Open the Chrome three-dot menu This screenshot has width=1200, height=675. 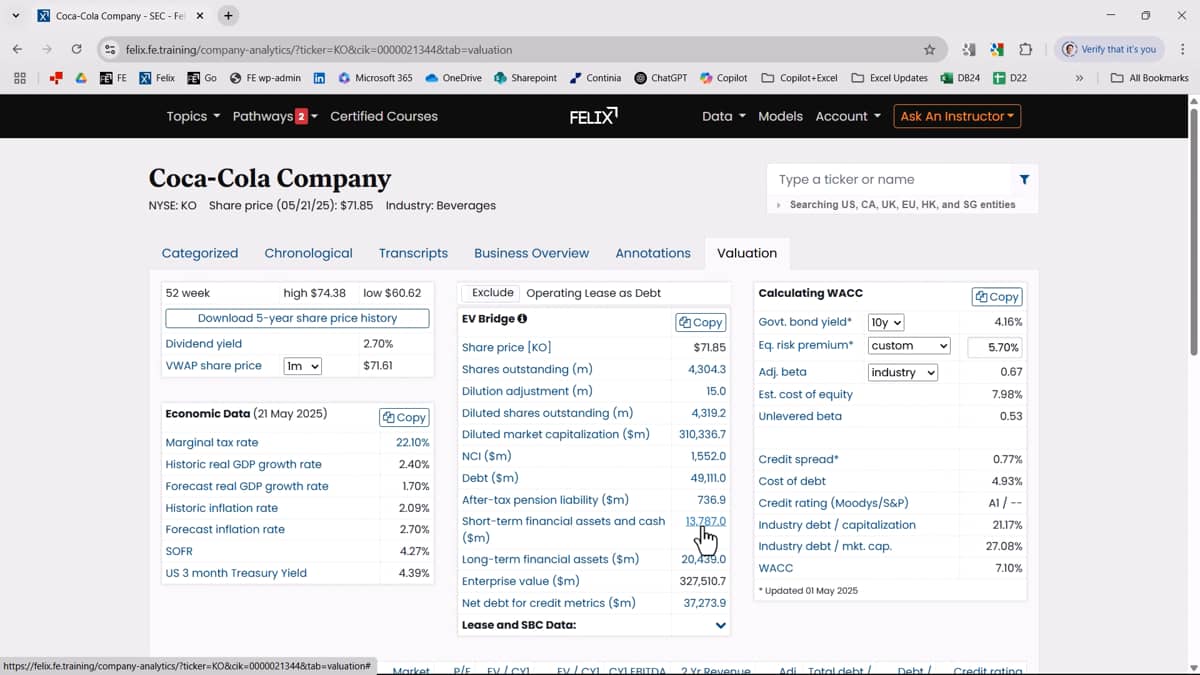(1184, 49)
